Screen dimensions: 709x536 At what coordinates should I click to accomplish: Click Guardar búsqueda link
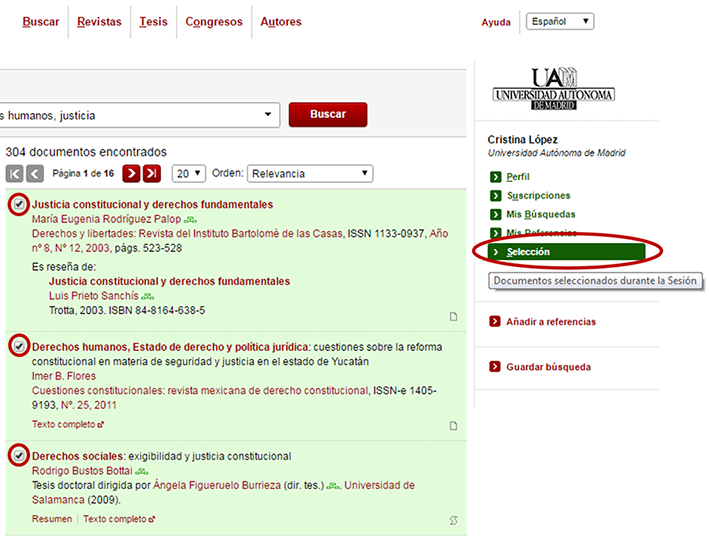[x=548, y=367]
